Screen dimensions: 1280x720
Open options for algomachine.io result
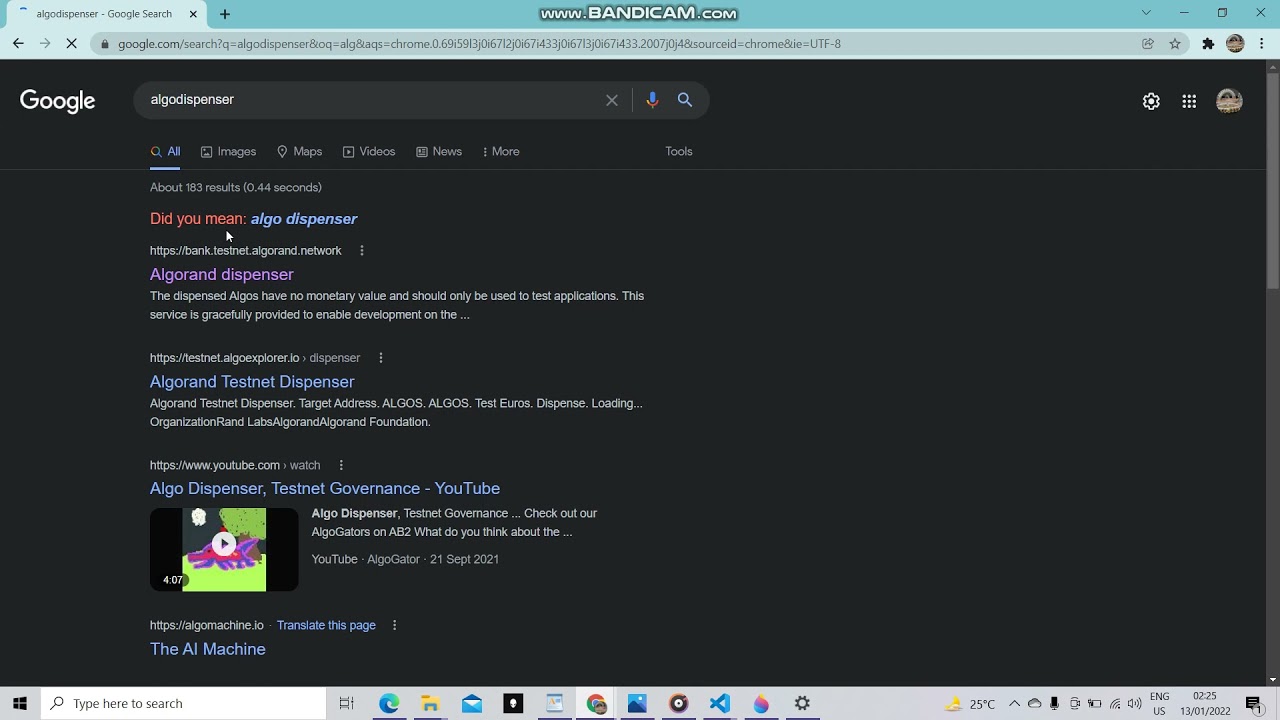pos(394,625)
